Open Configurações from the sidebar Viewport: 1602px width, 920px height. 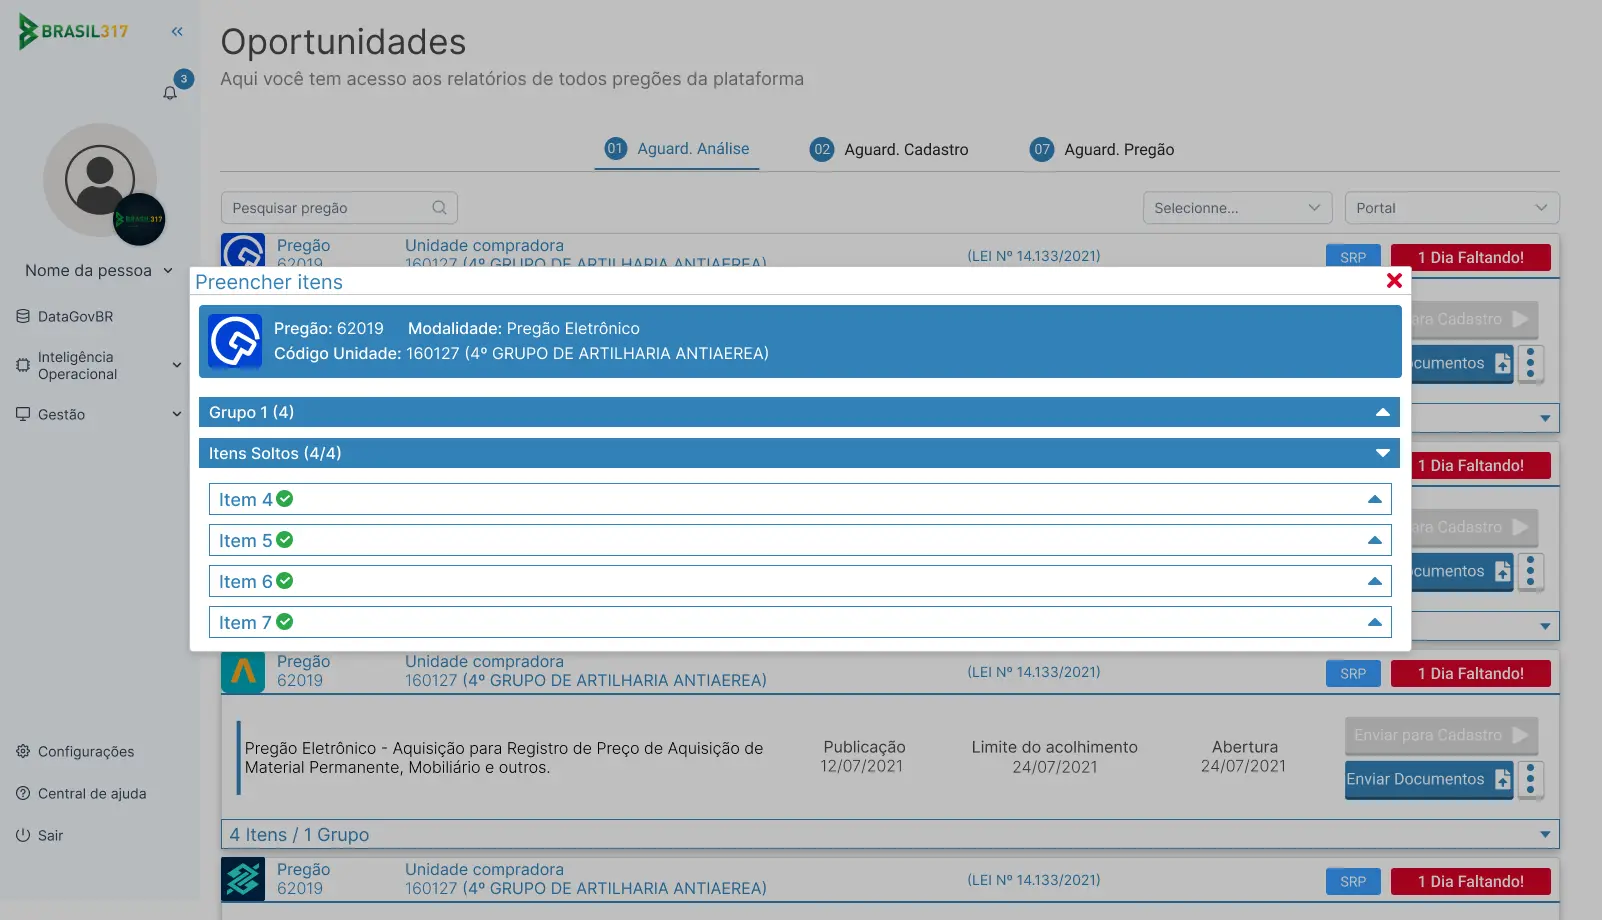point(85,752)
